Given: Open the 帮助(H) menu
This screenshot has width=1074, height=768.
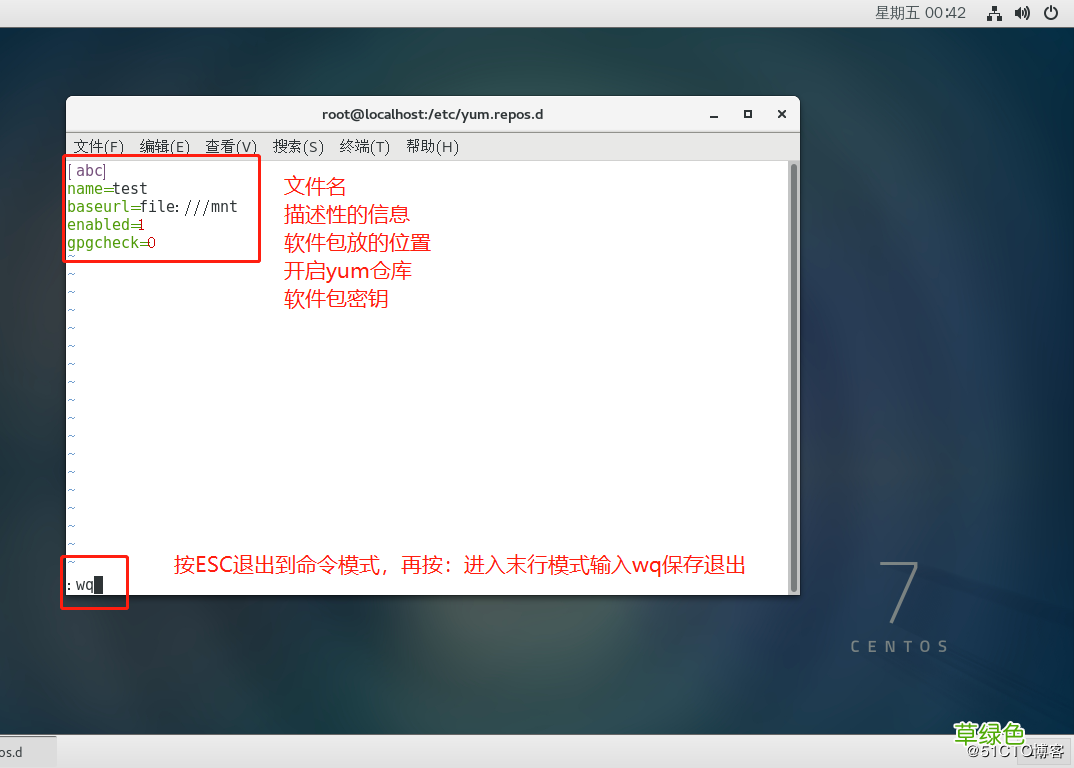Looking at the screenshot, I should 431,146.
